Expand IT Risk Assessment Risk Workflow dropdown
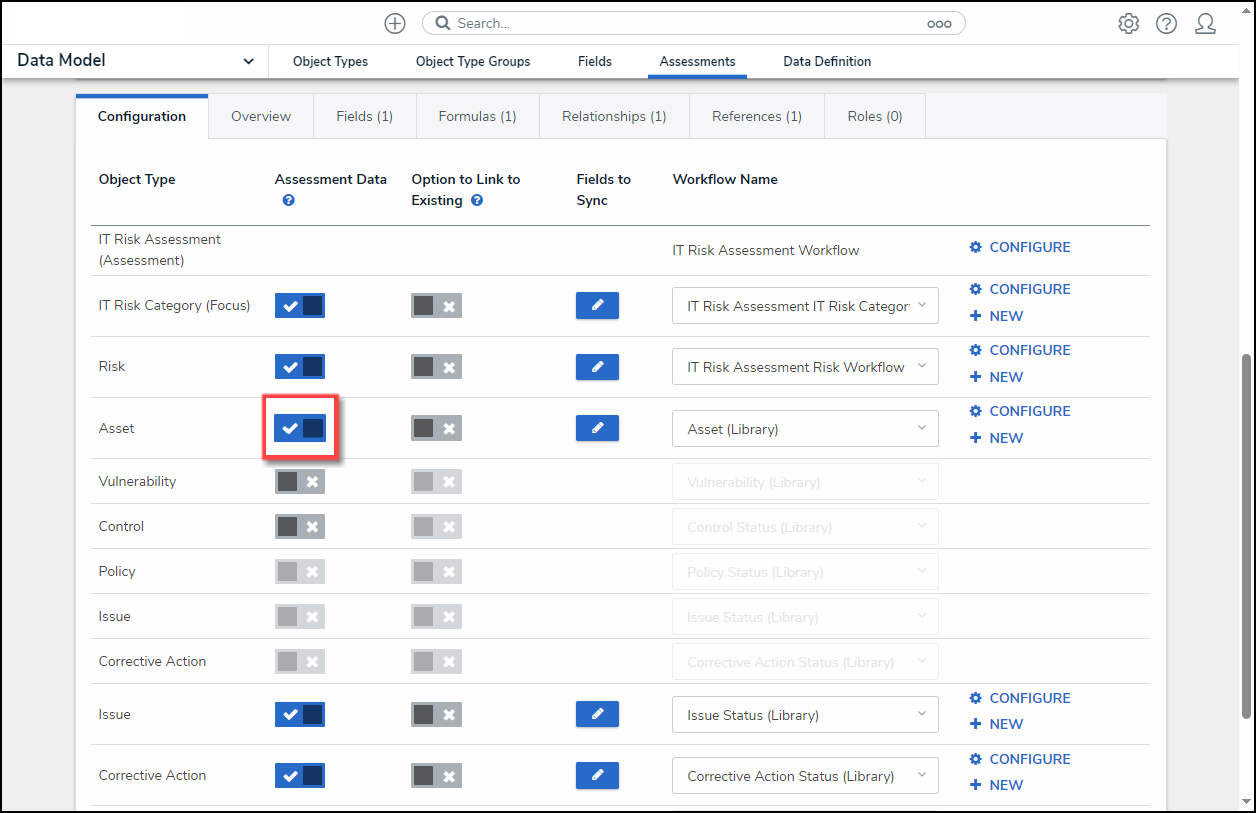Viewport: 1256px width, 813px height. [x=805, y=367]
